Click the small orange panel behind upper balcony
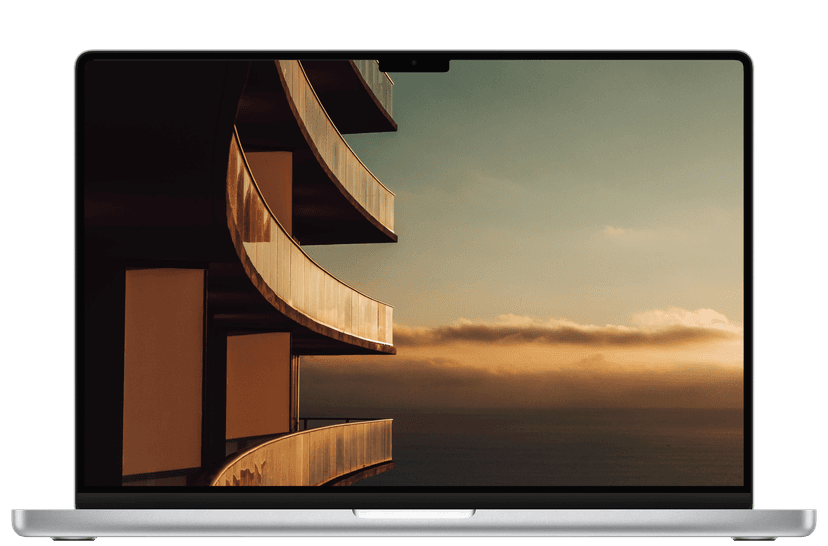Screen dimensions: 828x546 [x=268, y=185]
